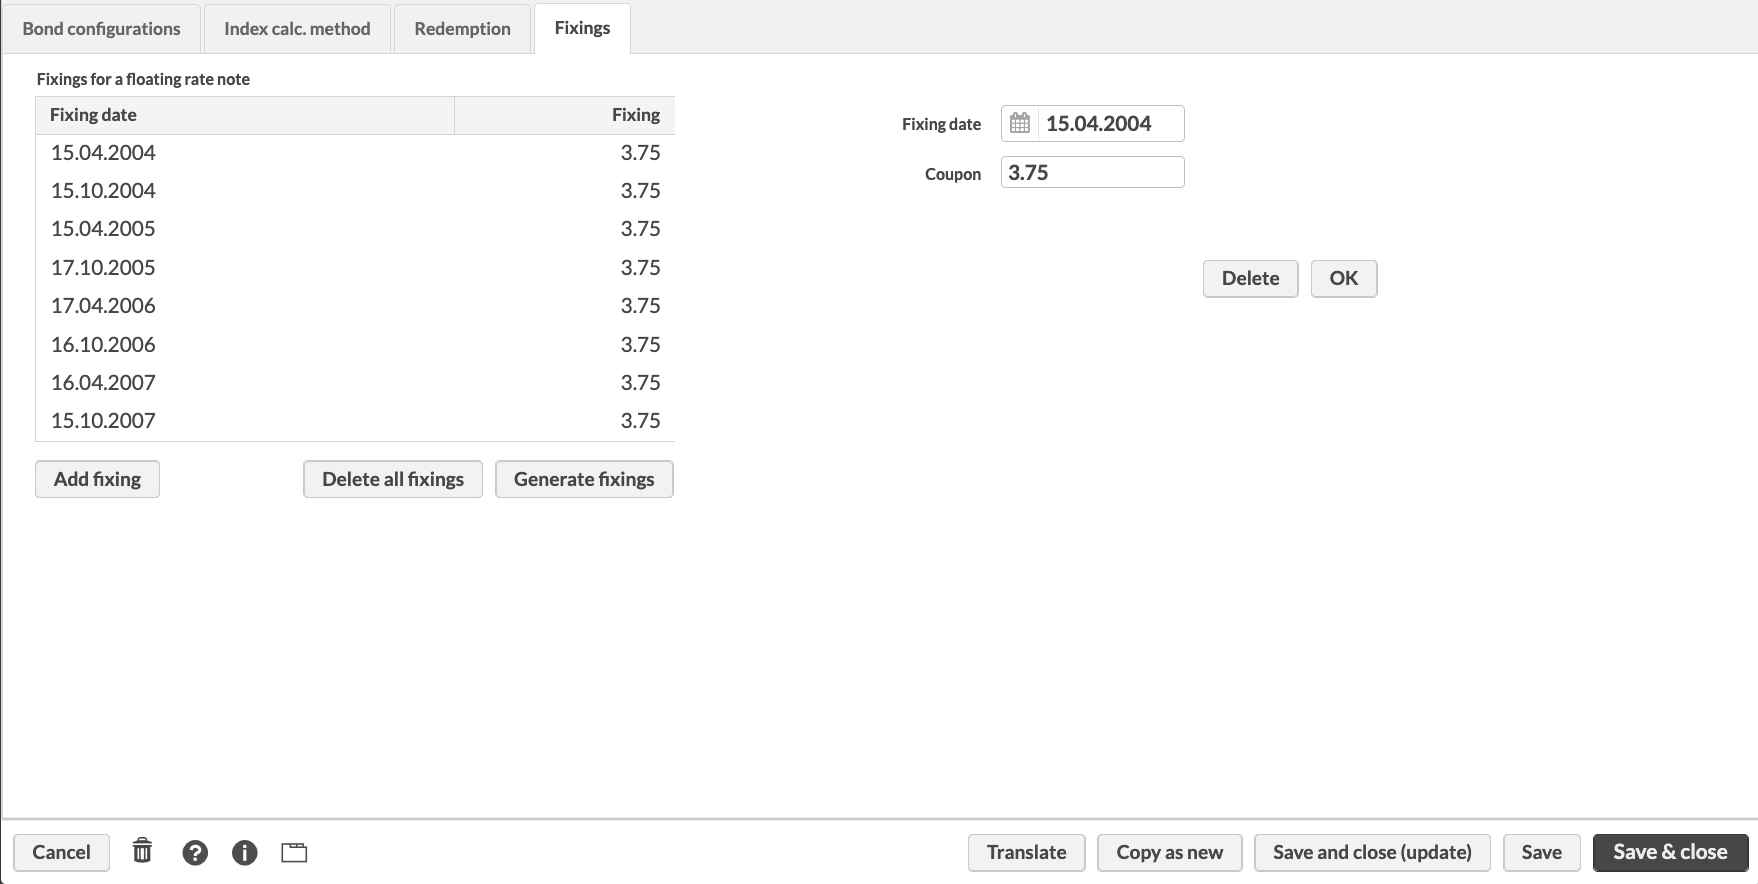1758x884 pixels.
Task: Open the info icon in footer
Action: coord(244,852)
